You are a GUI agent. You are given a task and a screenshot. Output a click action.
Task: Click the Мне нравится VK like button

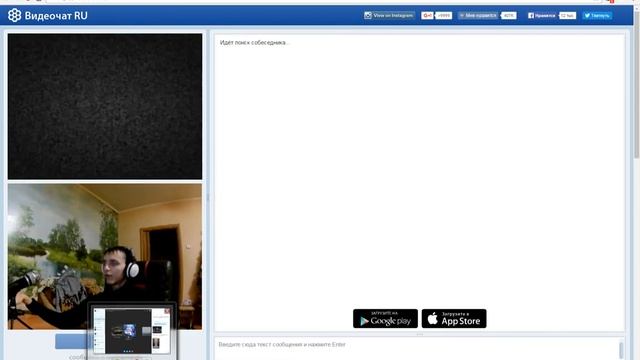coord(478,16)
